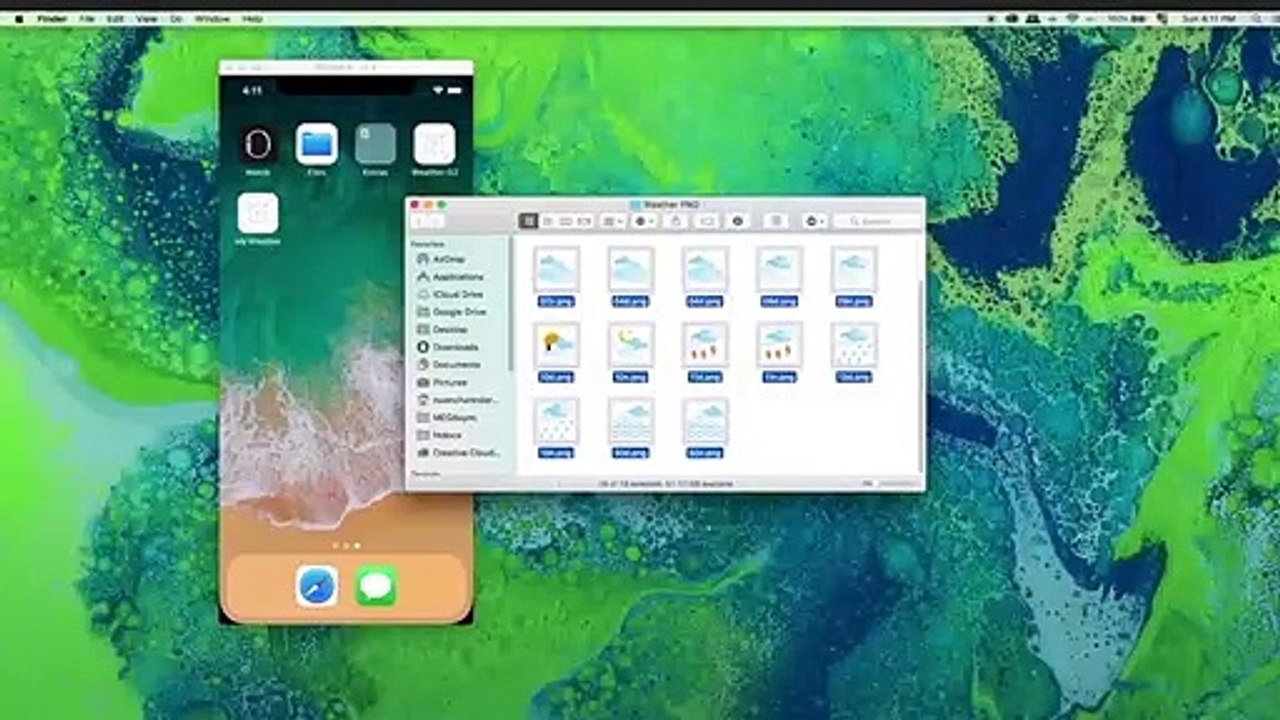The image size is (1280, 720).
Task: Select the moon-and-cloud weather thumbnail
Action: pyautogui.click(x=631, y=345)
